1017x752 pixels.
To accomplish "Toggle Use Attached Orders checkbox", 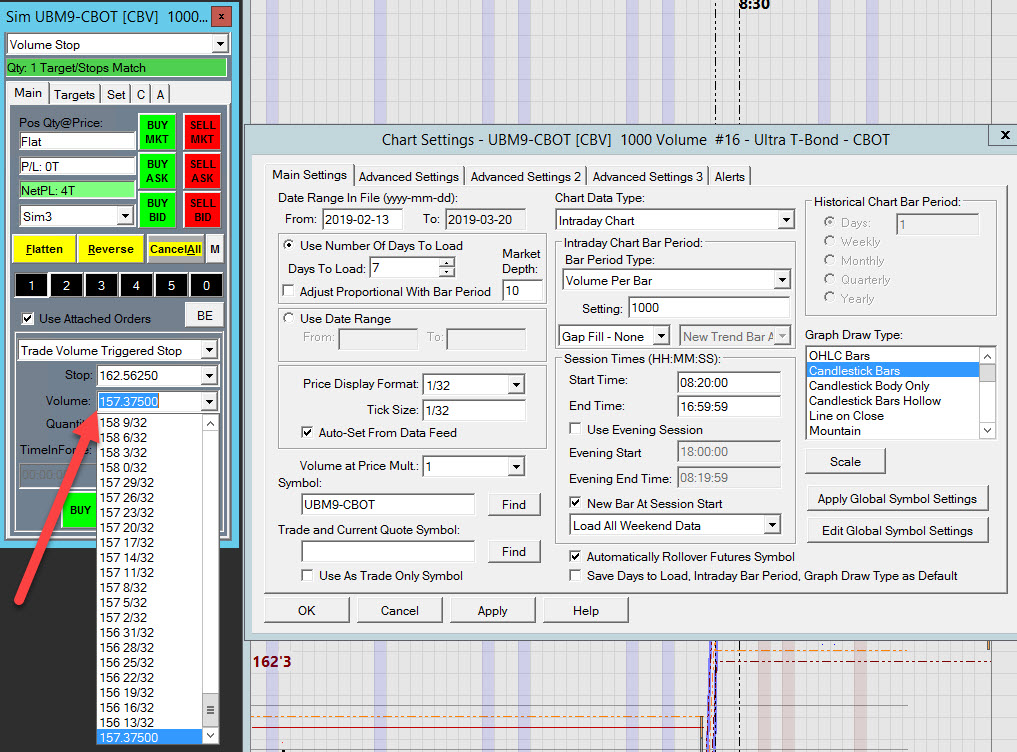I will pos(28,319).
